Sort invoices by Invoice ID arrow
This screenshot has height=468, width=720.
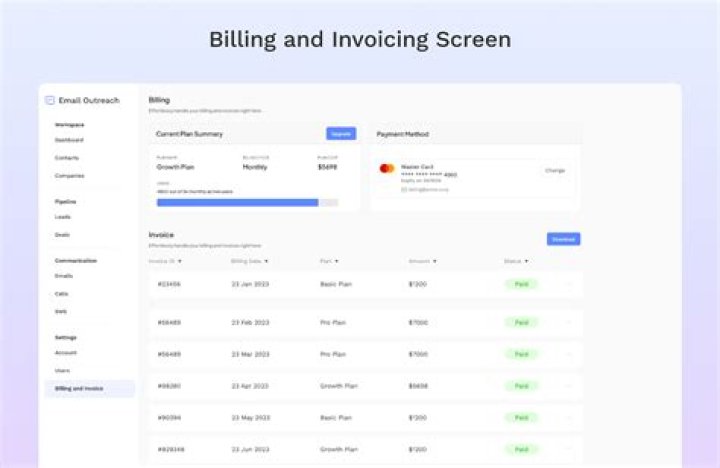180,261
